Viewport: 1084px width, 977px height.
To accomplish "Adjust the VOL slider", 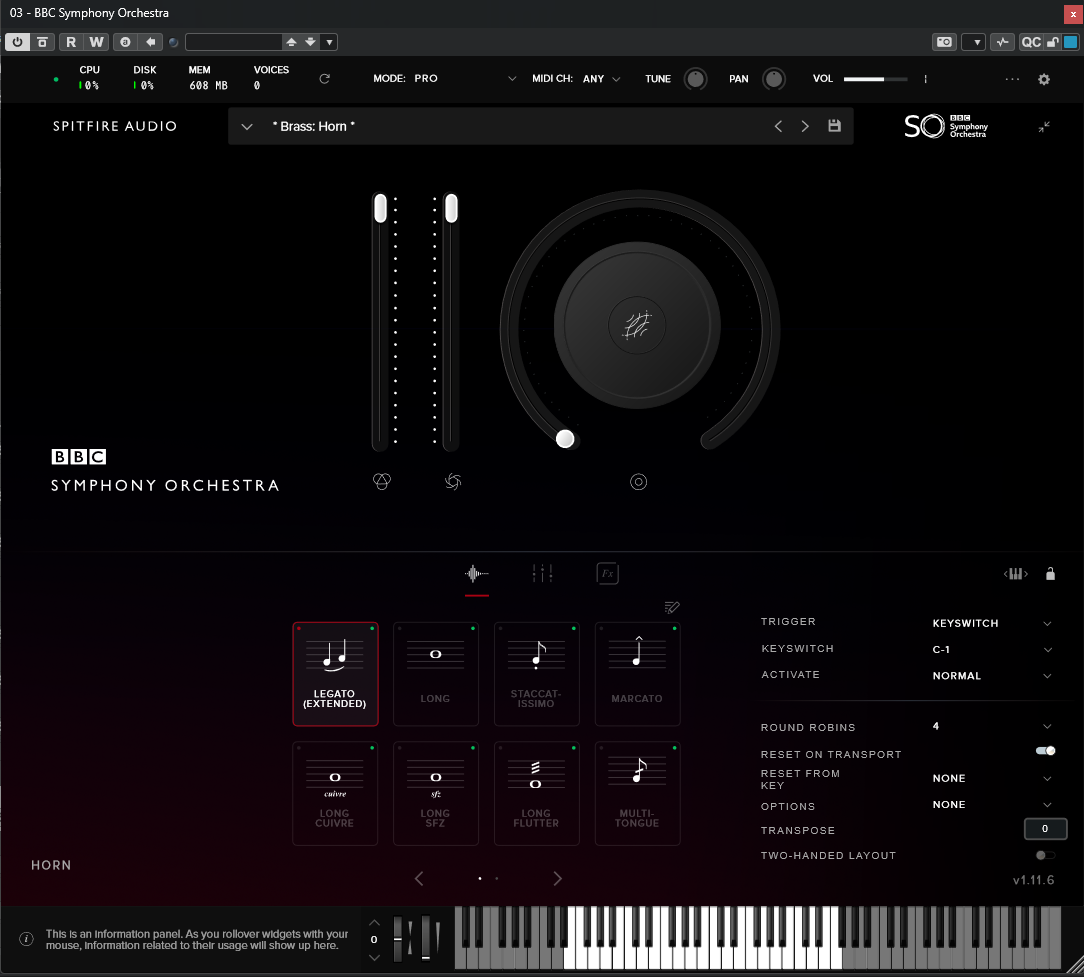I will click(875, 79).
